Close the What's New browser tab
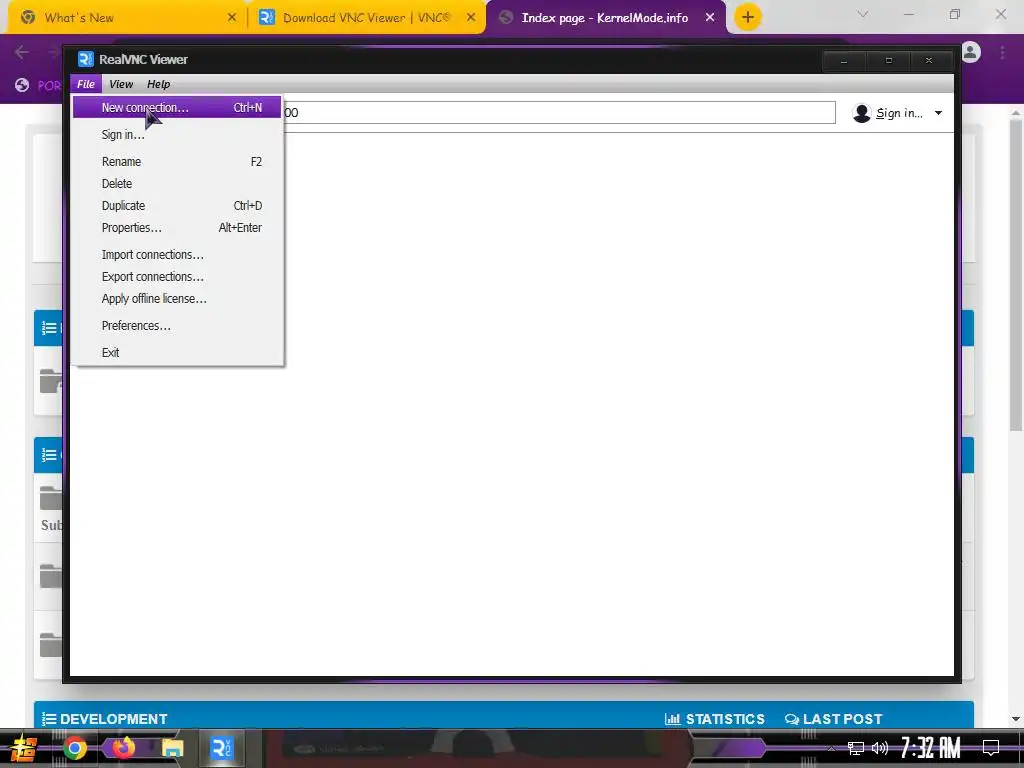Viewport: 1024px width, 768px height. pos(231,18)
